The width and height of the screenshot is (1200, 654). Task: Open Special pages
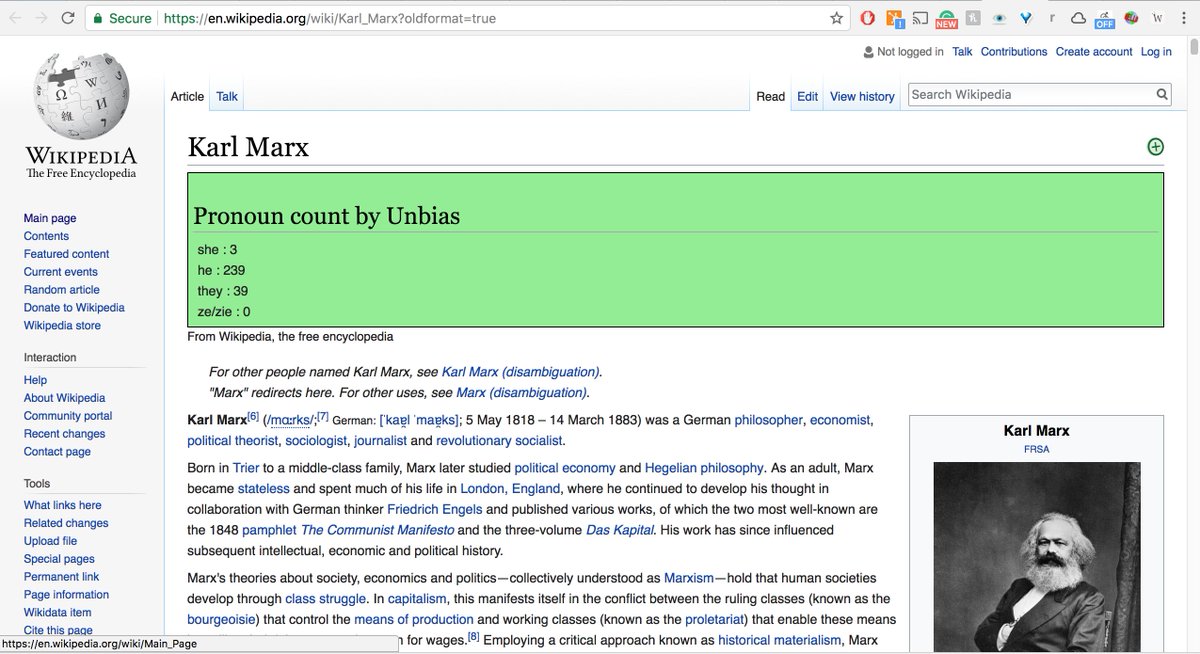pos(59,559)
